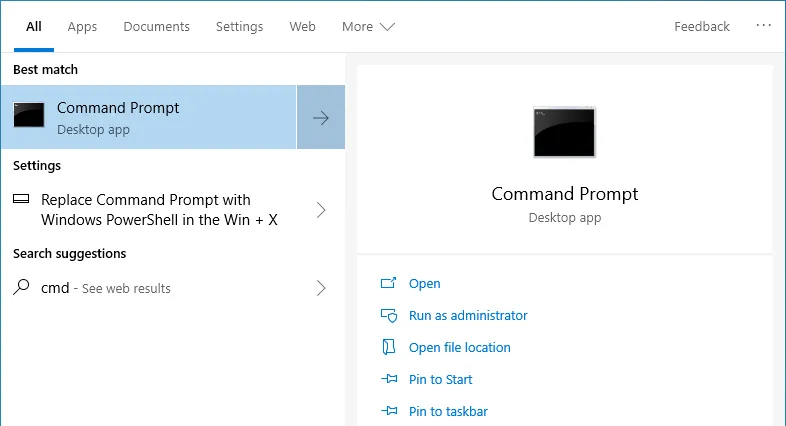Open the three-dots options menu

click(764, 26)
